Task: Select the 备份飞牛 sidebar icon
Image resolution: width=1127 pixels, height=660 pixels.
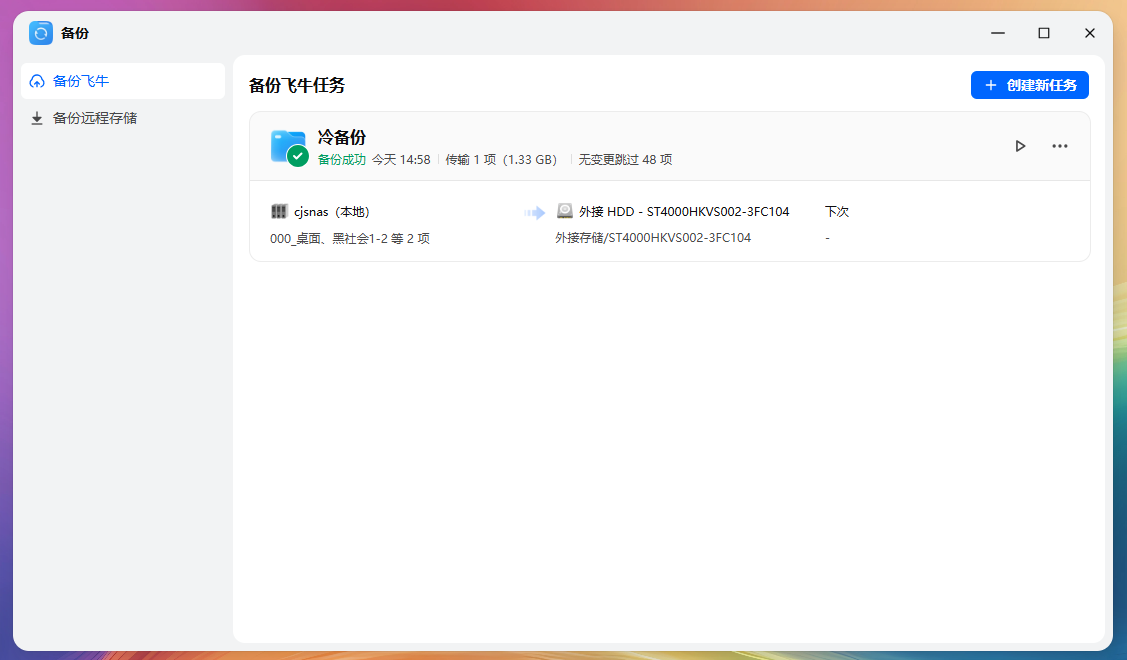Action: 36,81
